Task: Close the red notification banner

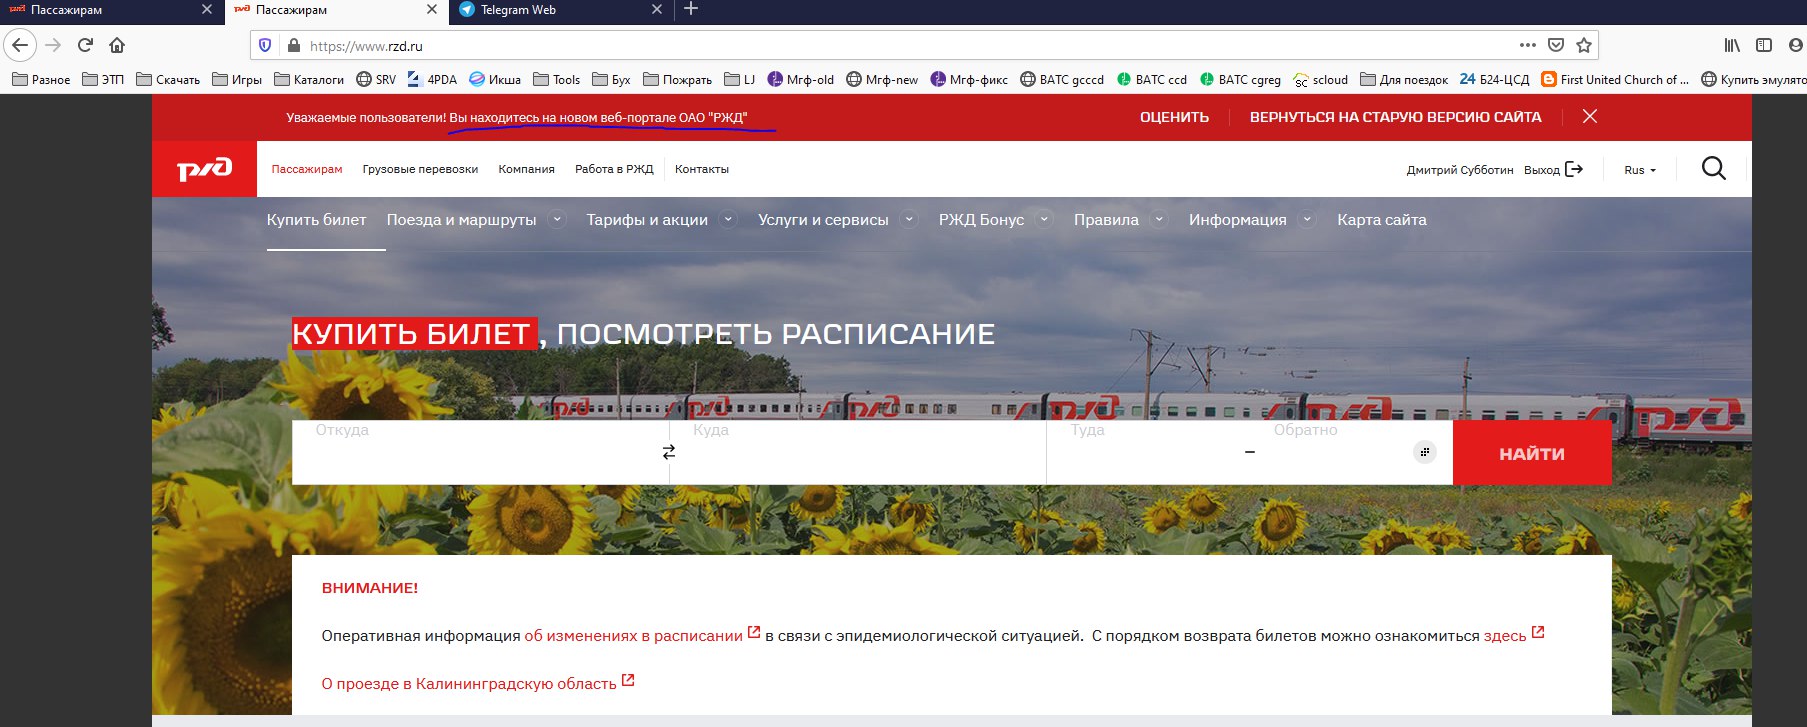Action: click(x=1590, y=116)
